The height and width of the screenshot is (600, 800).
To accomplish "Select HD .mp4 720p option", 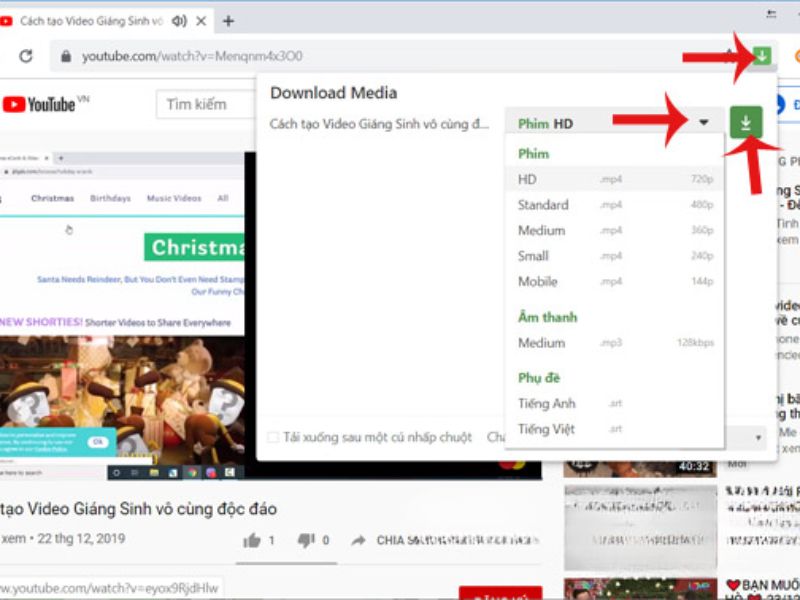I will pyautogui.click(x=614, y=179).
